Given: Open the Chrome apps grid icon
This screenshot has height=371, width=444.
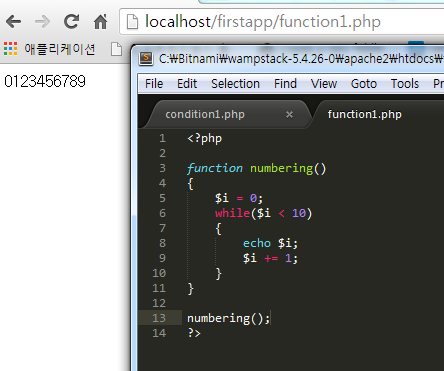Looking at the screenshot, I should coord(10,49).
